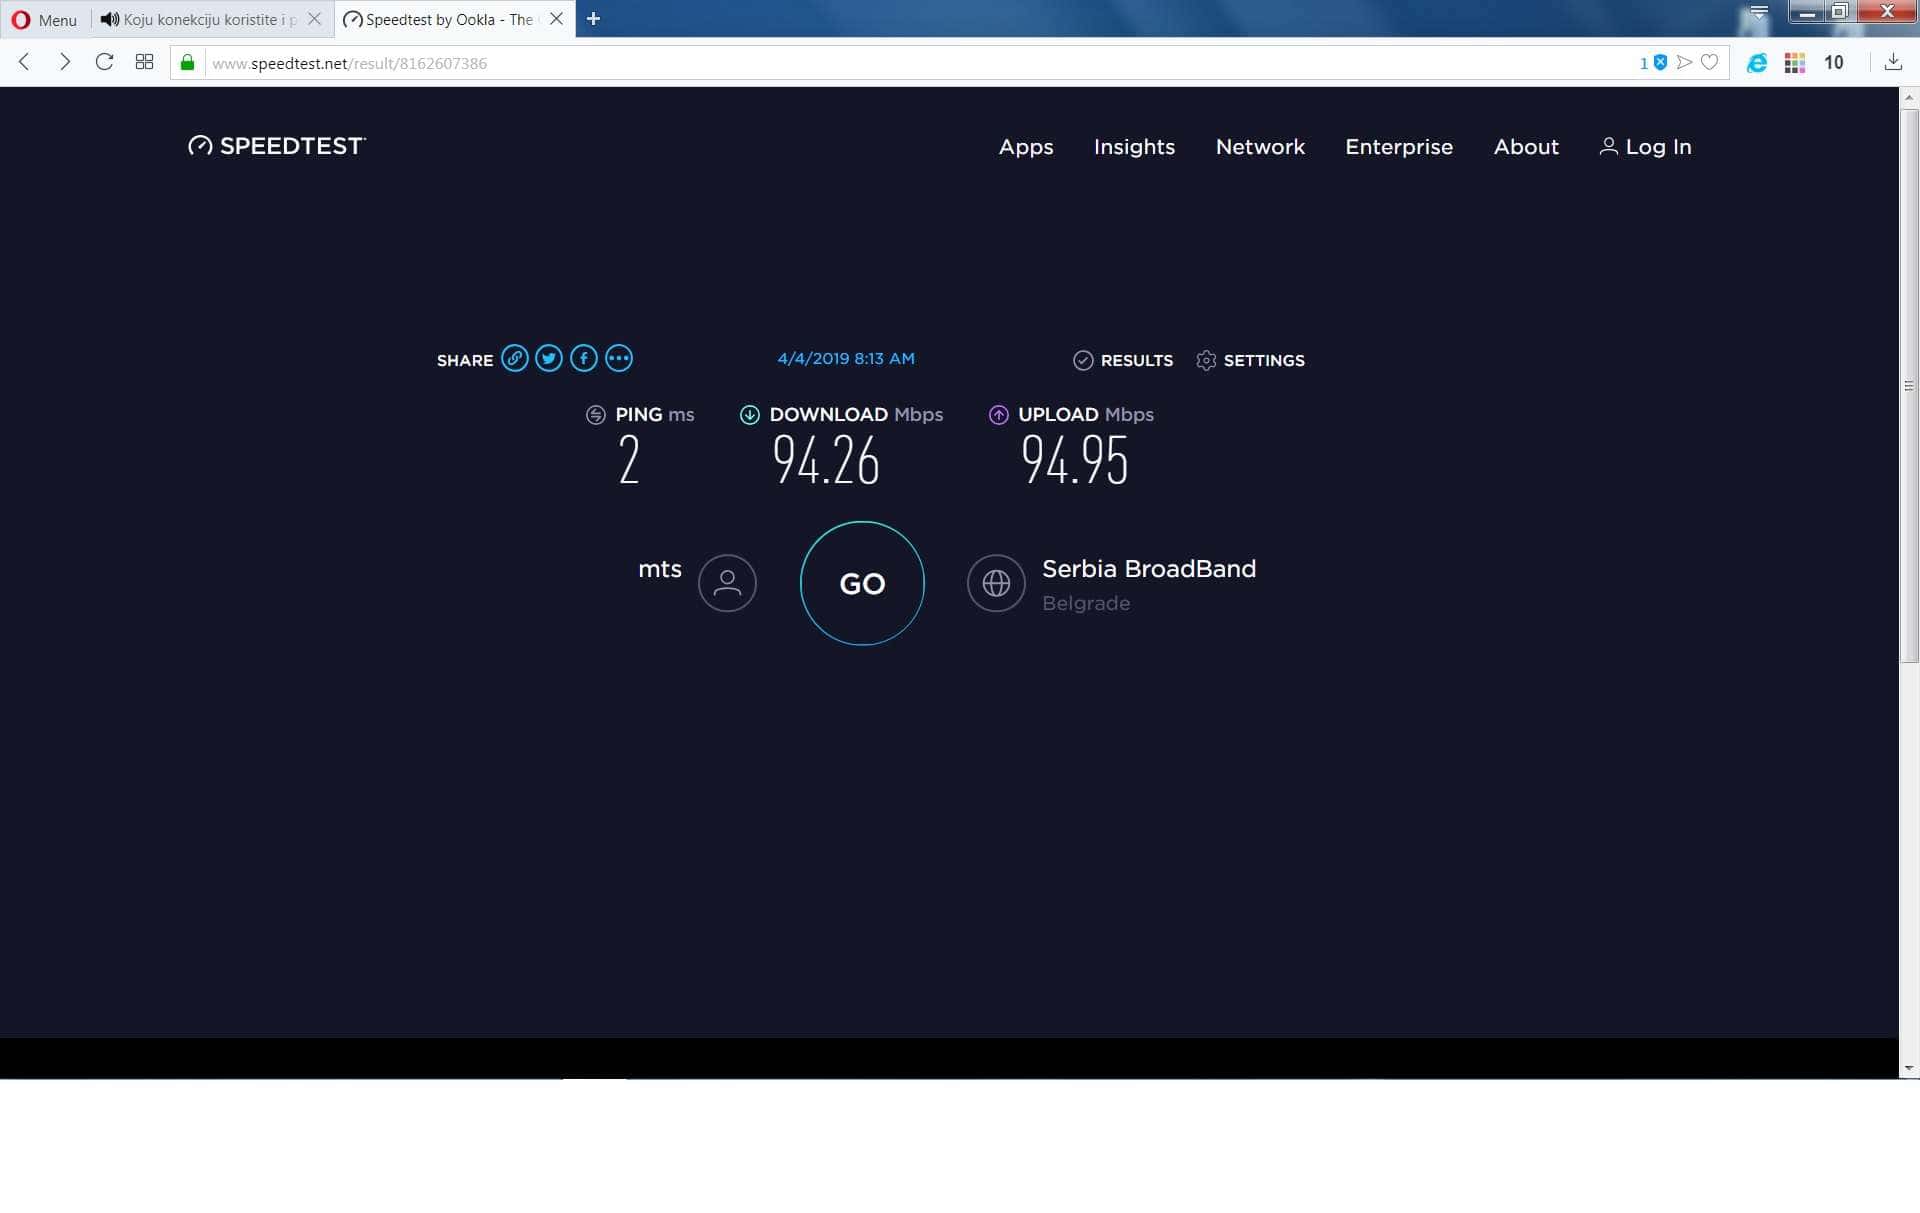1920x1213 pixels.
Task: Click the mts provider user icon
Action: (727, 583)
